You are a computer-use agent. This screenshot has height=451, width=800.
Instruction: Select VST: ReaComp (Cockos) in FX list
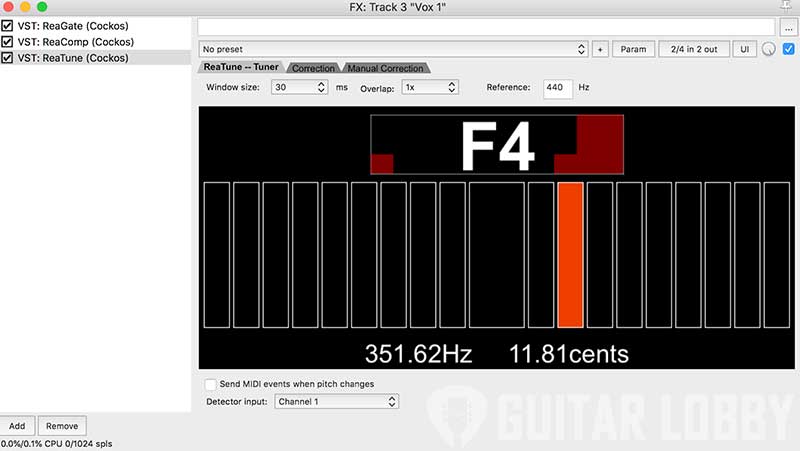pyautogui.click(x=76, y=42)
